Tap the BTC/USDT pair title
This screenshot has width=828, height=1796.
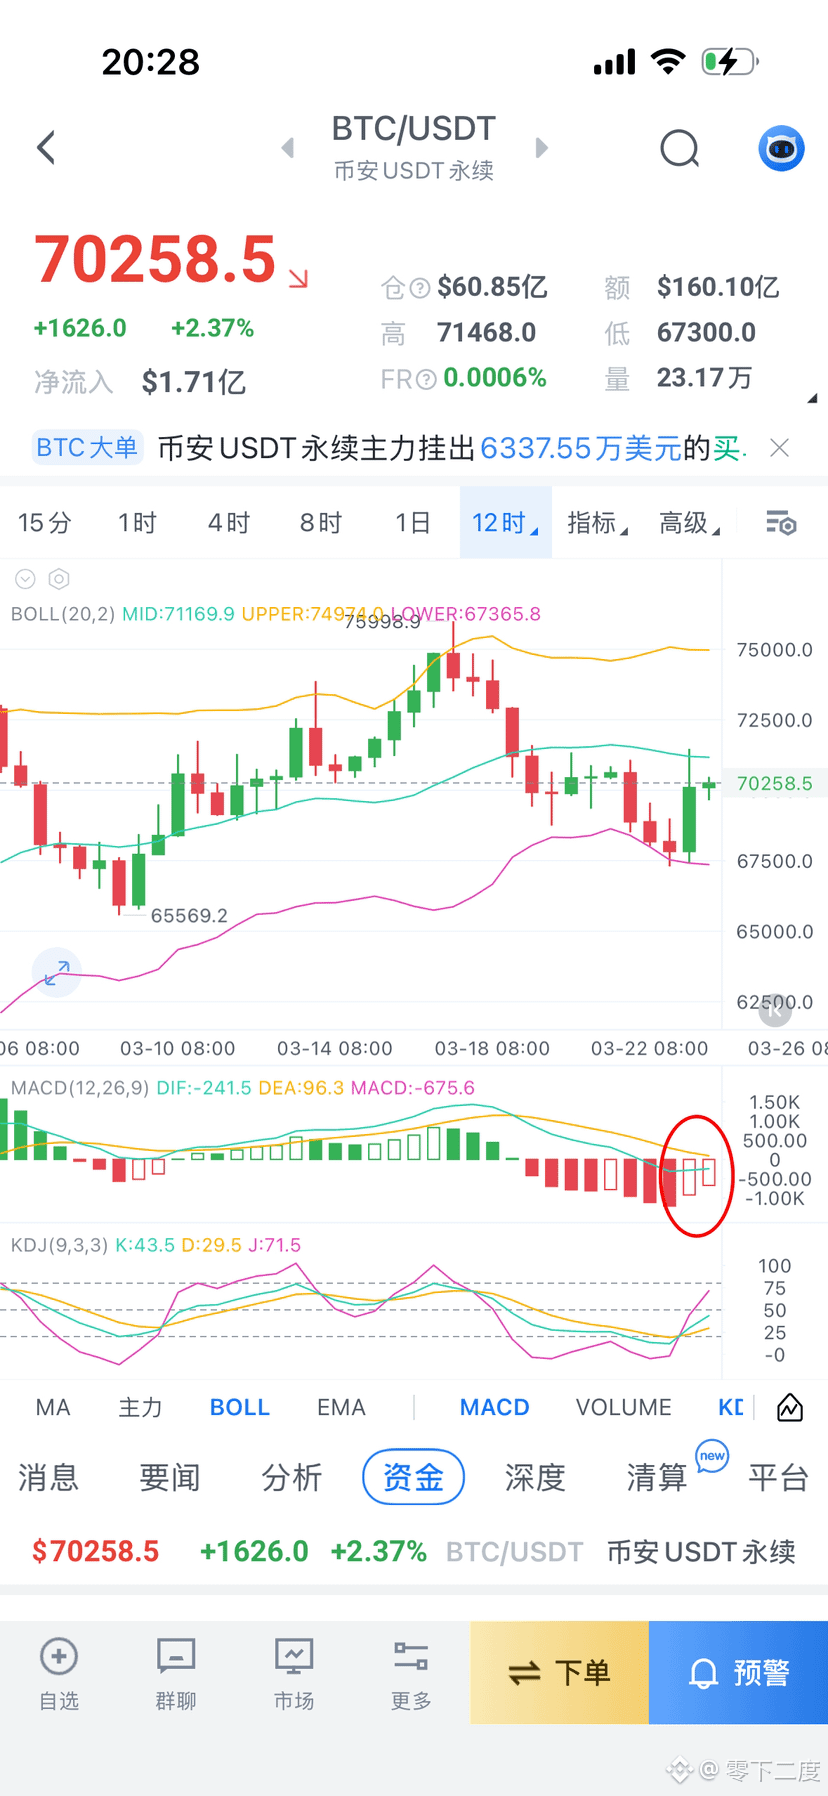coord(414,129)
